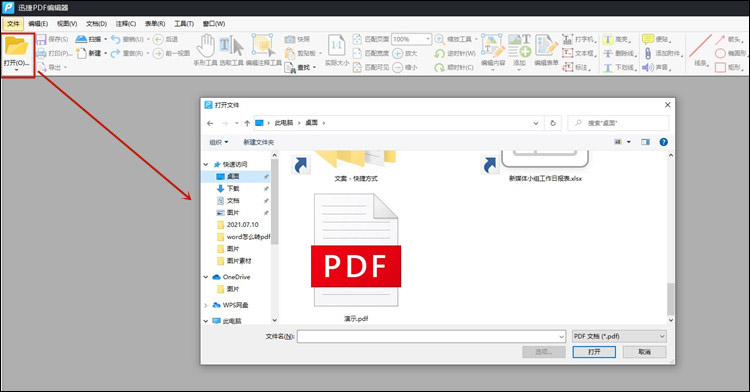Select the 演示.pdf file thumbnail
The image size is (750, 392).
coord(356,250)
